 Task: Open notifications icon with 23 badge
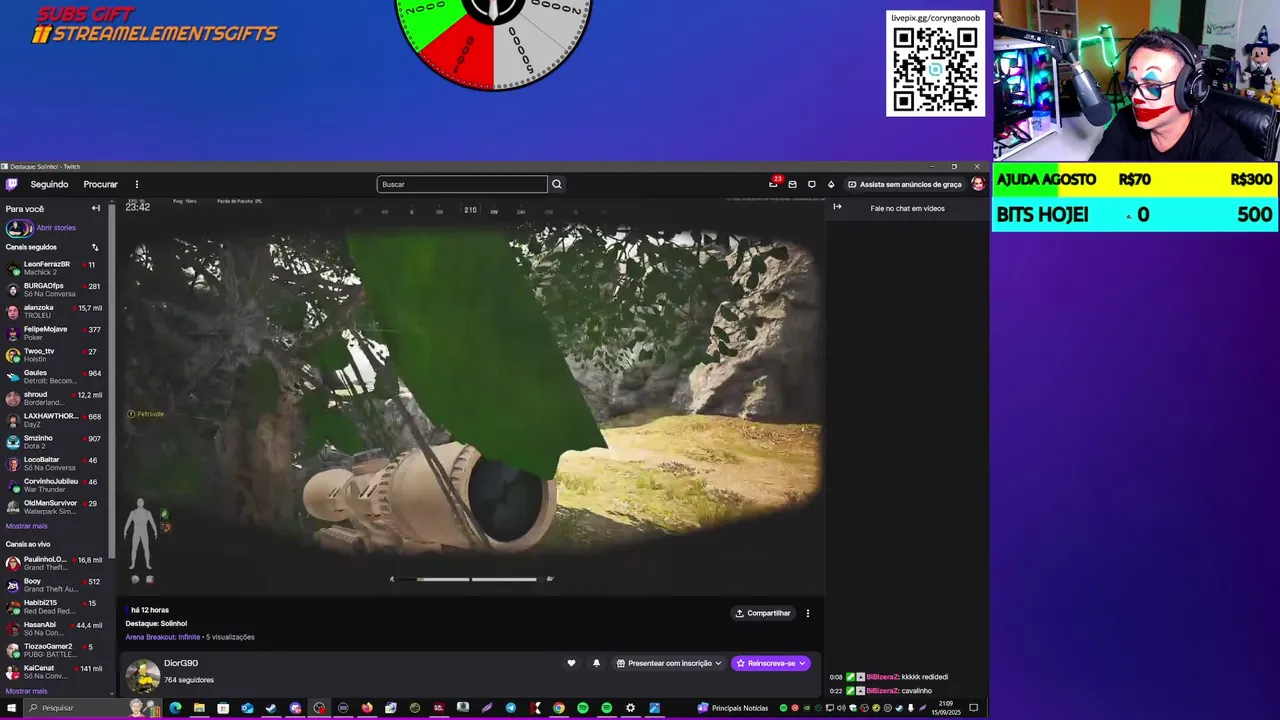773,184
